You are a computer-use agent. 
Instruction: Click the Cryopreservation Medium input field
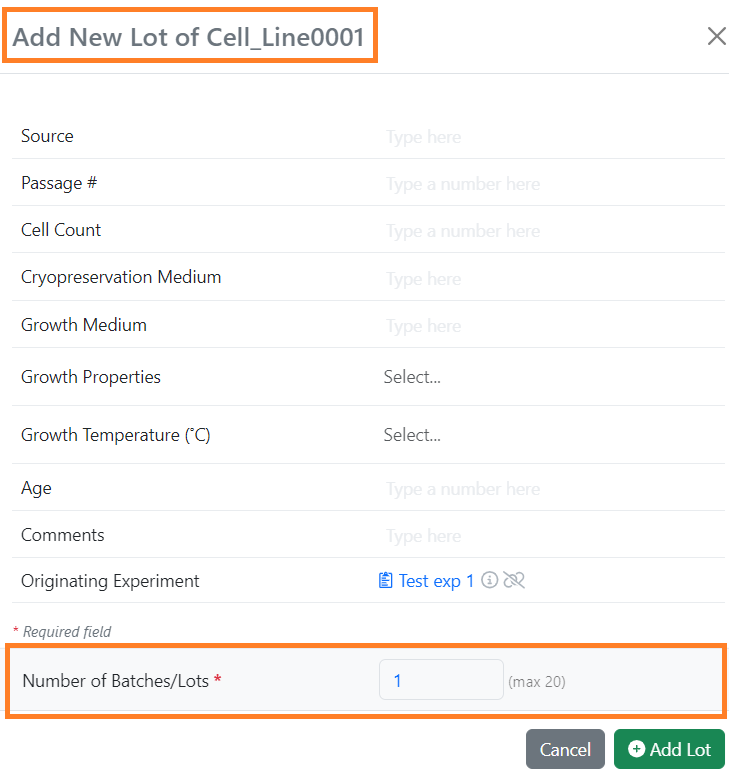coord(552,279)
